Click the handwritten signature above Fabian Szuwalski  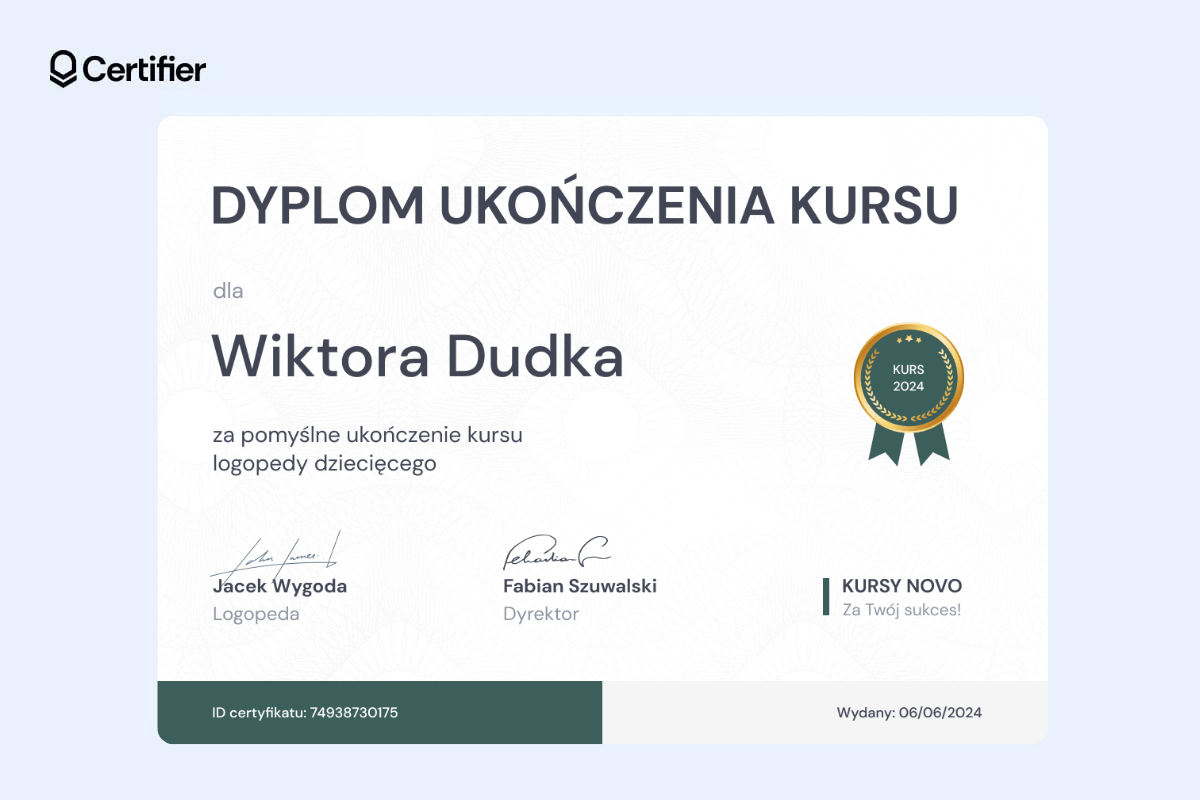(556, 551)
